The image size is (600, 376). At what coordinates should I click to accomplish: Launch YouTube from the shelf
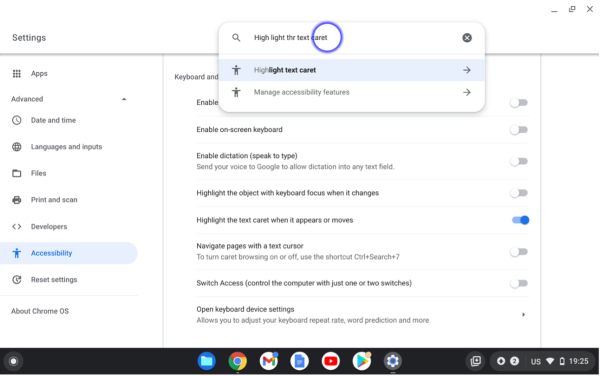click(331, 361)
